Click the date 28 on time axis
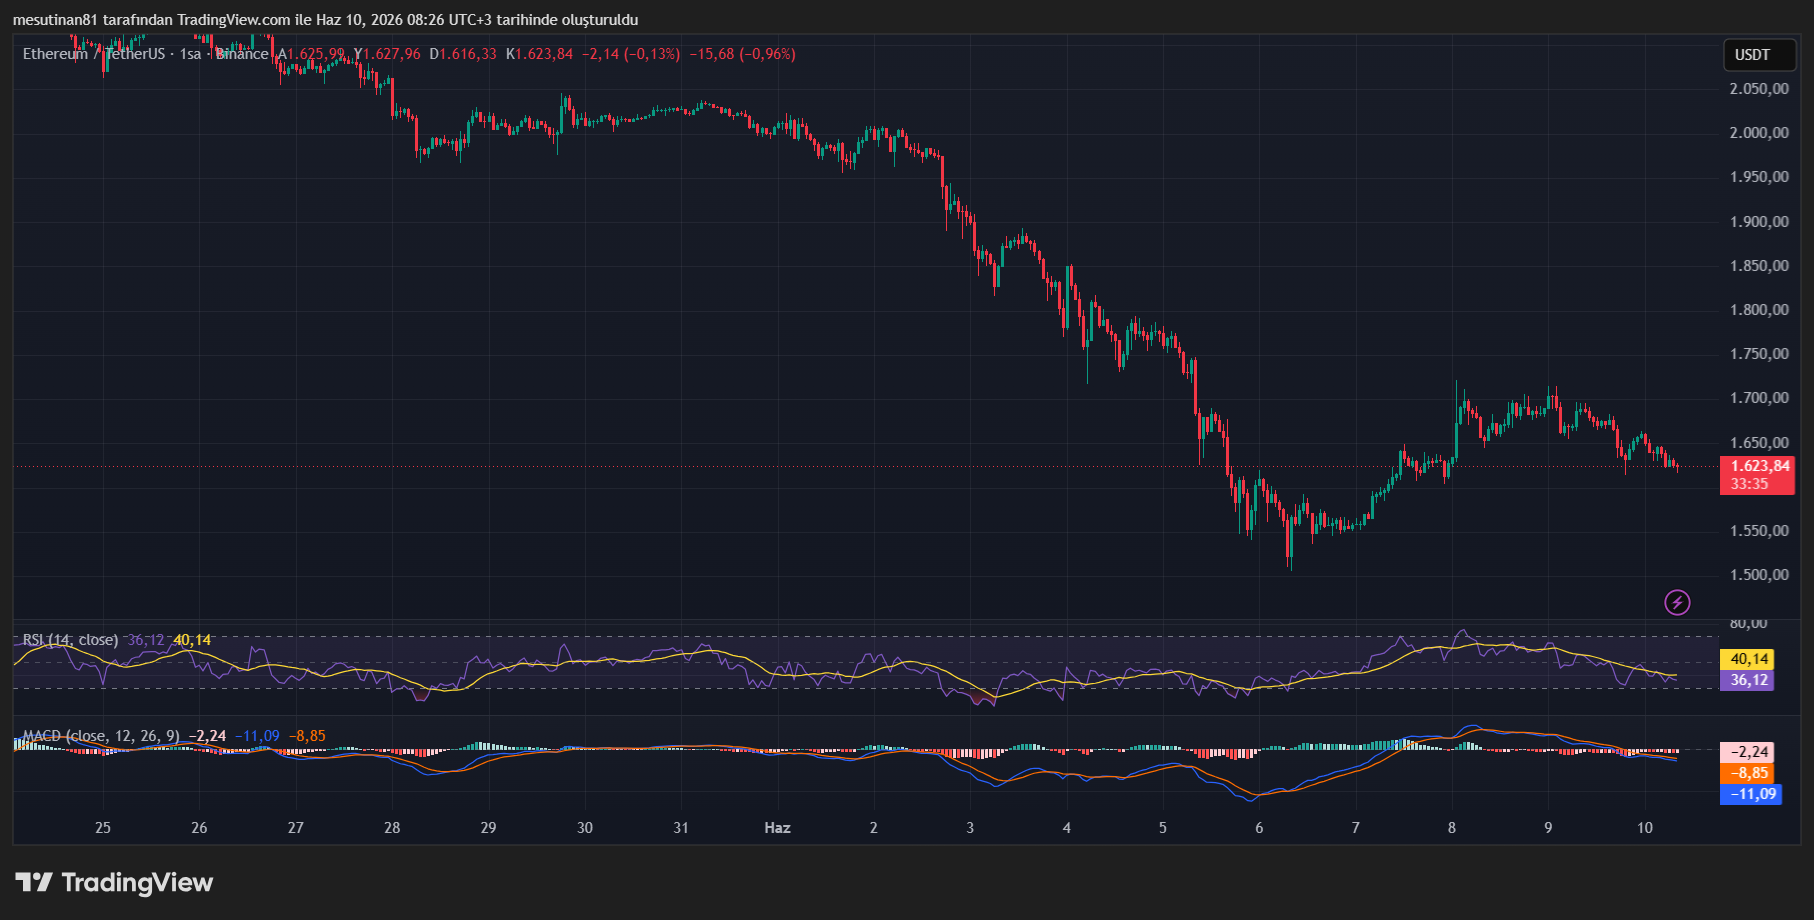The width and height of the screenshot is (1814, 920). (392, 828)
